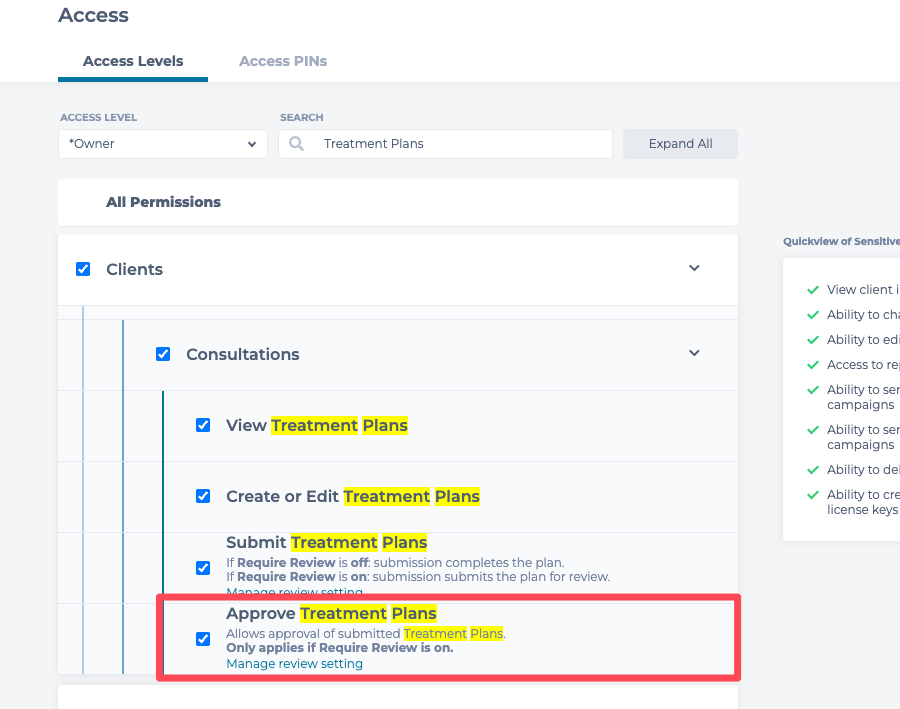
Task: Collapse the Consultations section with its chevron
Action: 694,353
